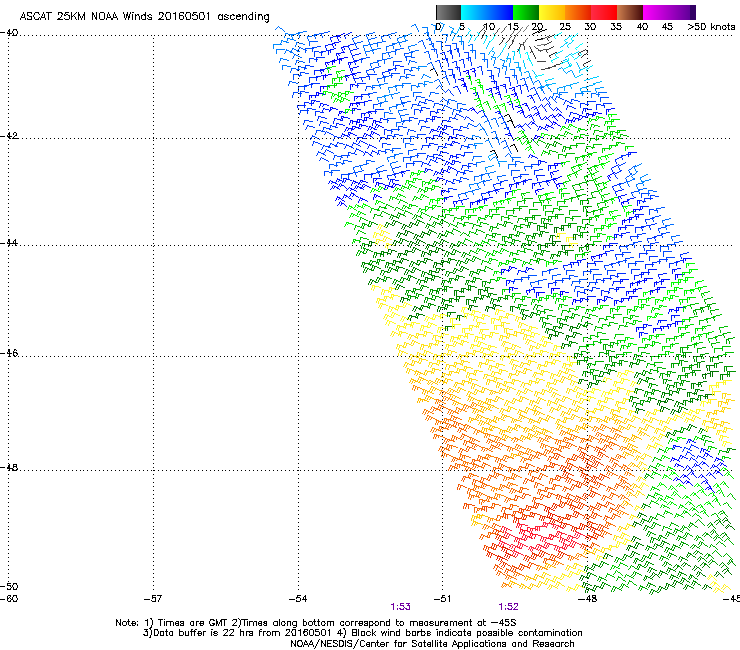740x650 pixels.
Task: Click the brown 35-40 knots legend swatch
Action: pyautogui.click(x=630, y=12)
